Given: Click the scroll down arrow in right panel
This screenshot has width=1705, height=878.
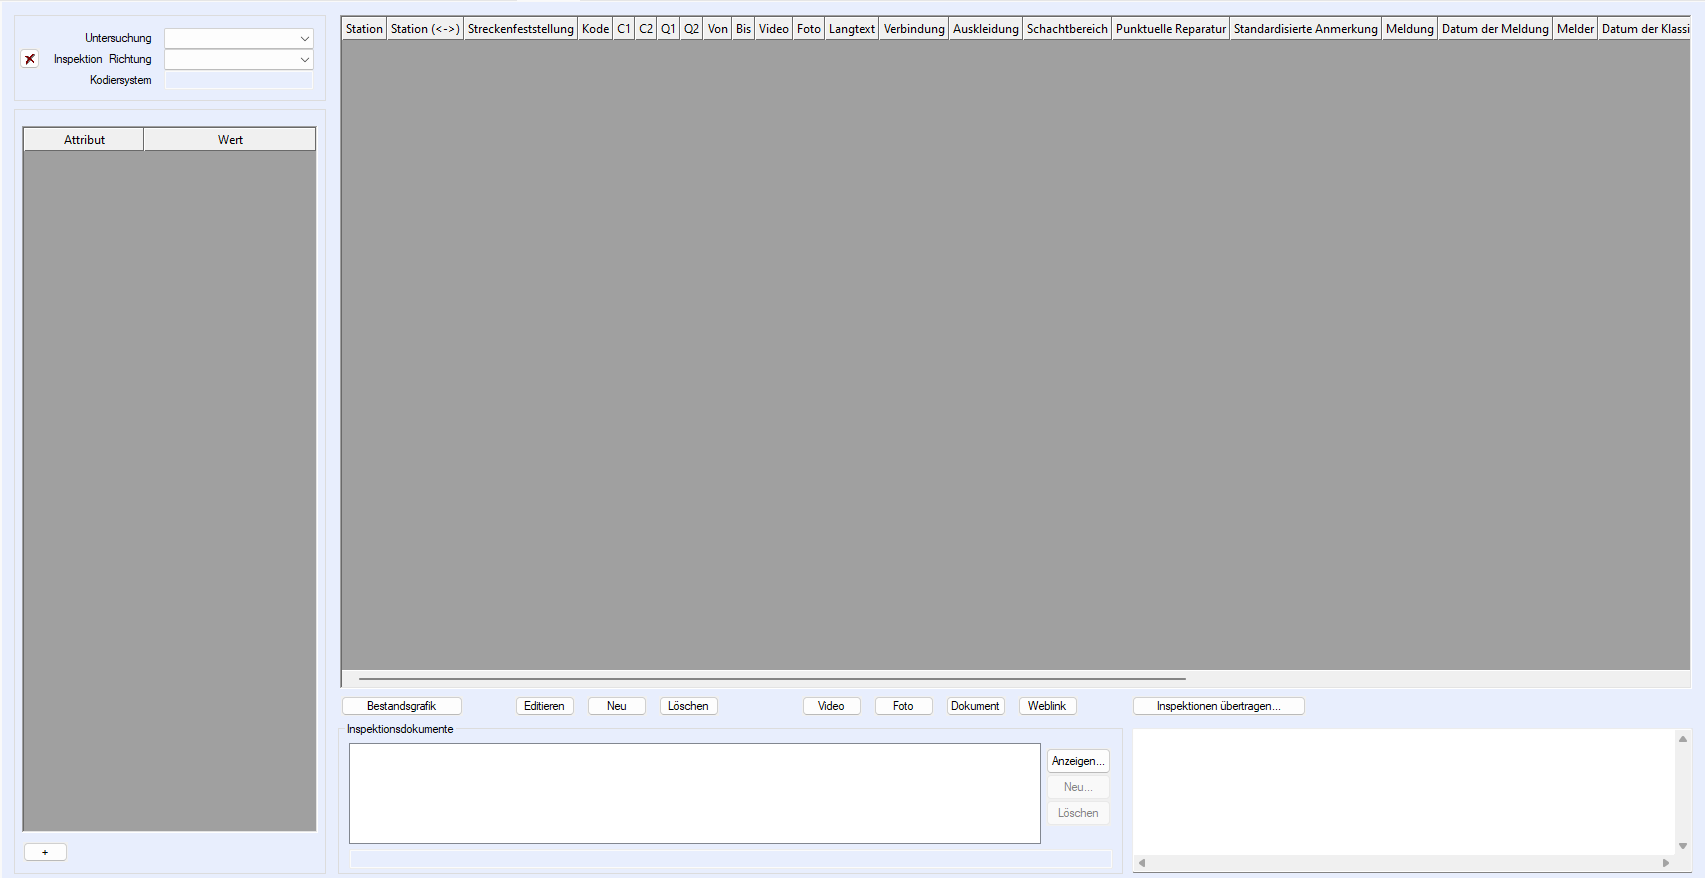Looking at the screenshot, I should pos(1683,846).
